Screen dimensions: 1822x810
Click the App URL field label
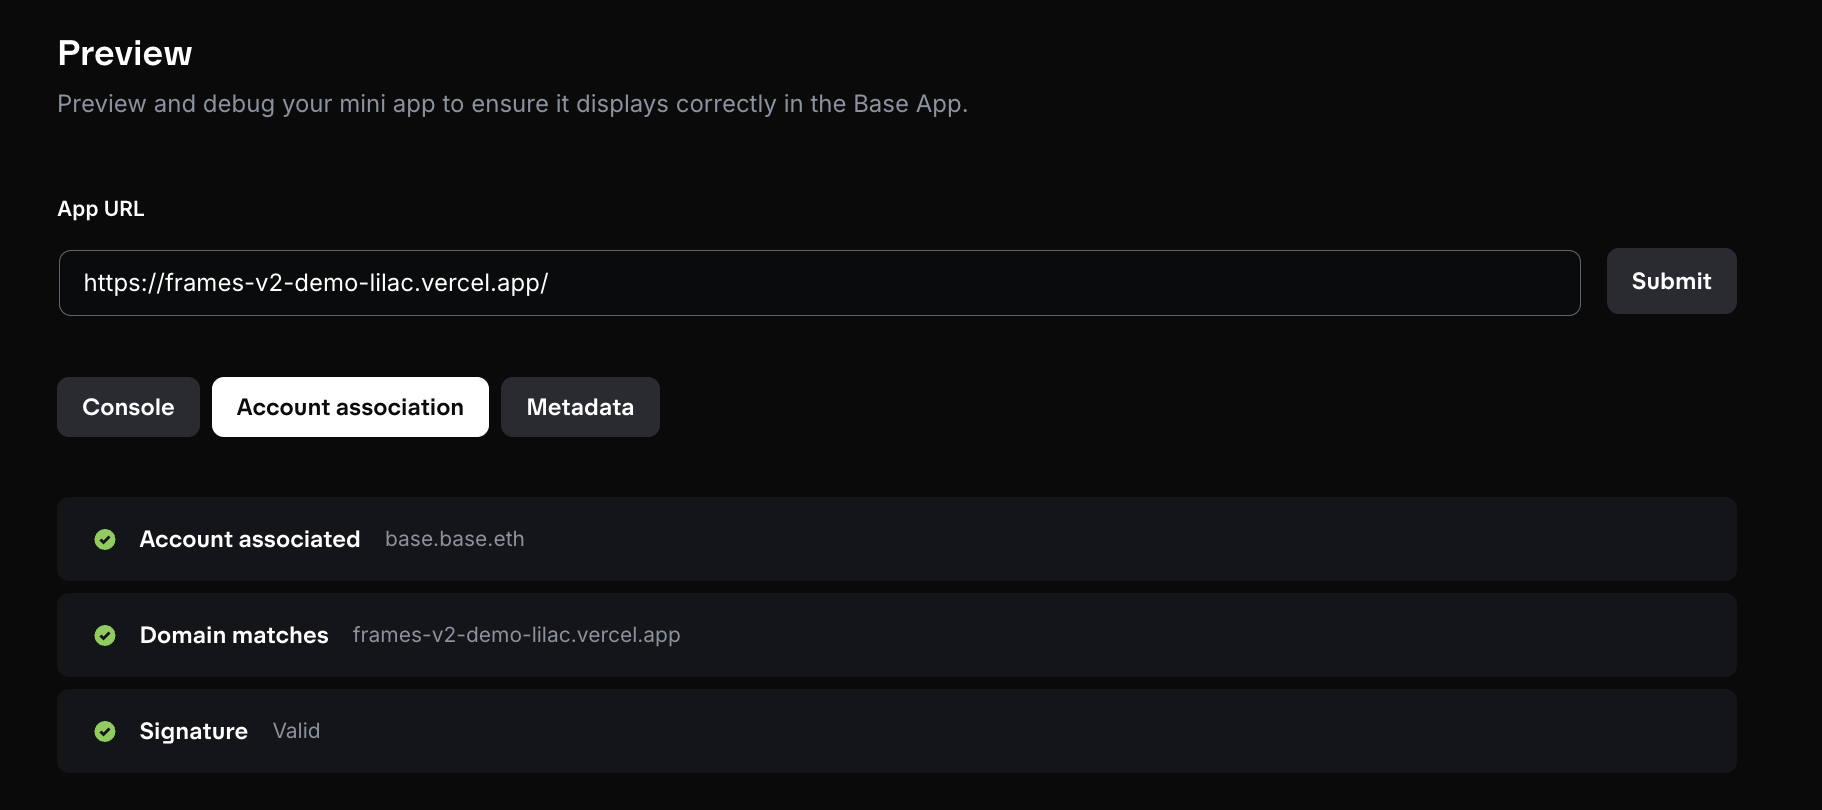[x=101, y=209]
